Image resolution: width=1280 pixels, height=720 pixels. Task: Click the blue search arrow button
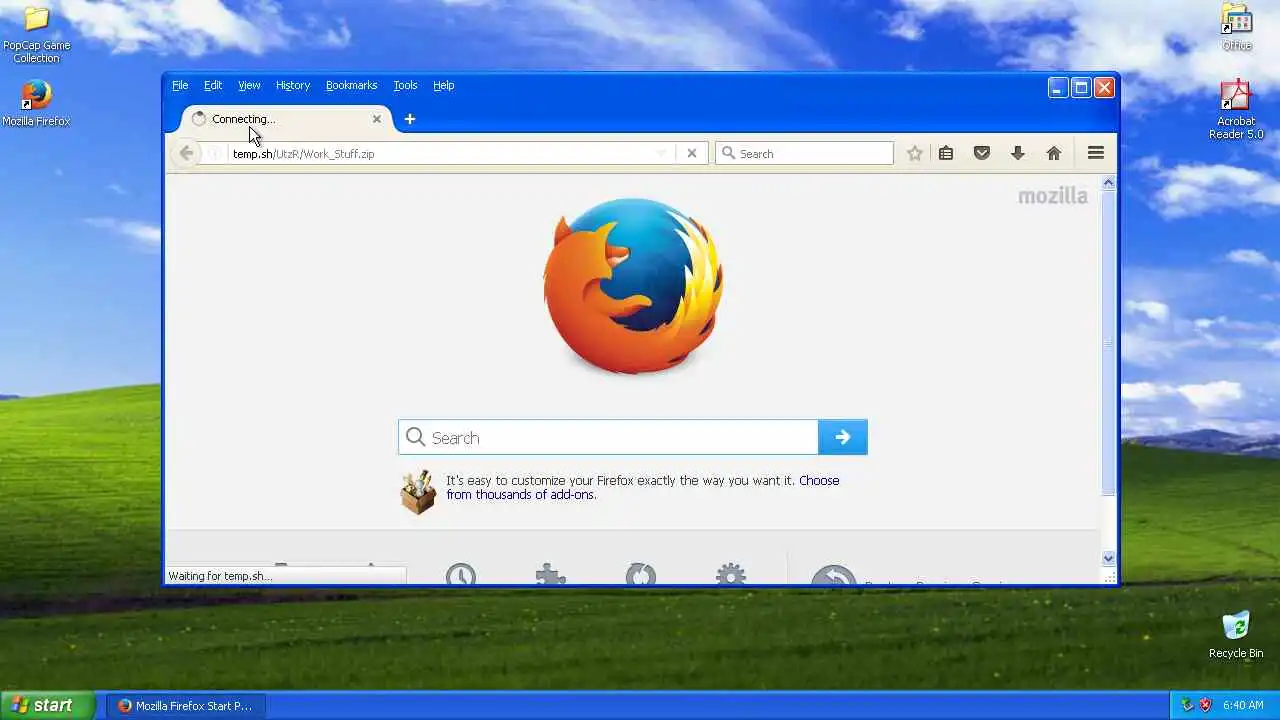coord(843,437)
